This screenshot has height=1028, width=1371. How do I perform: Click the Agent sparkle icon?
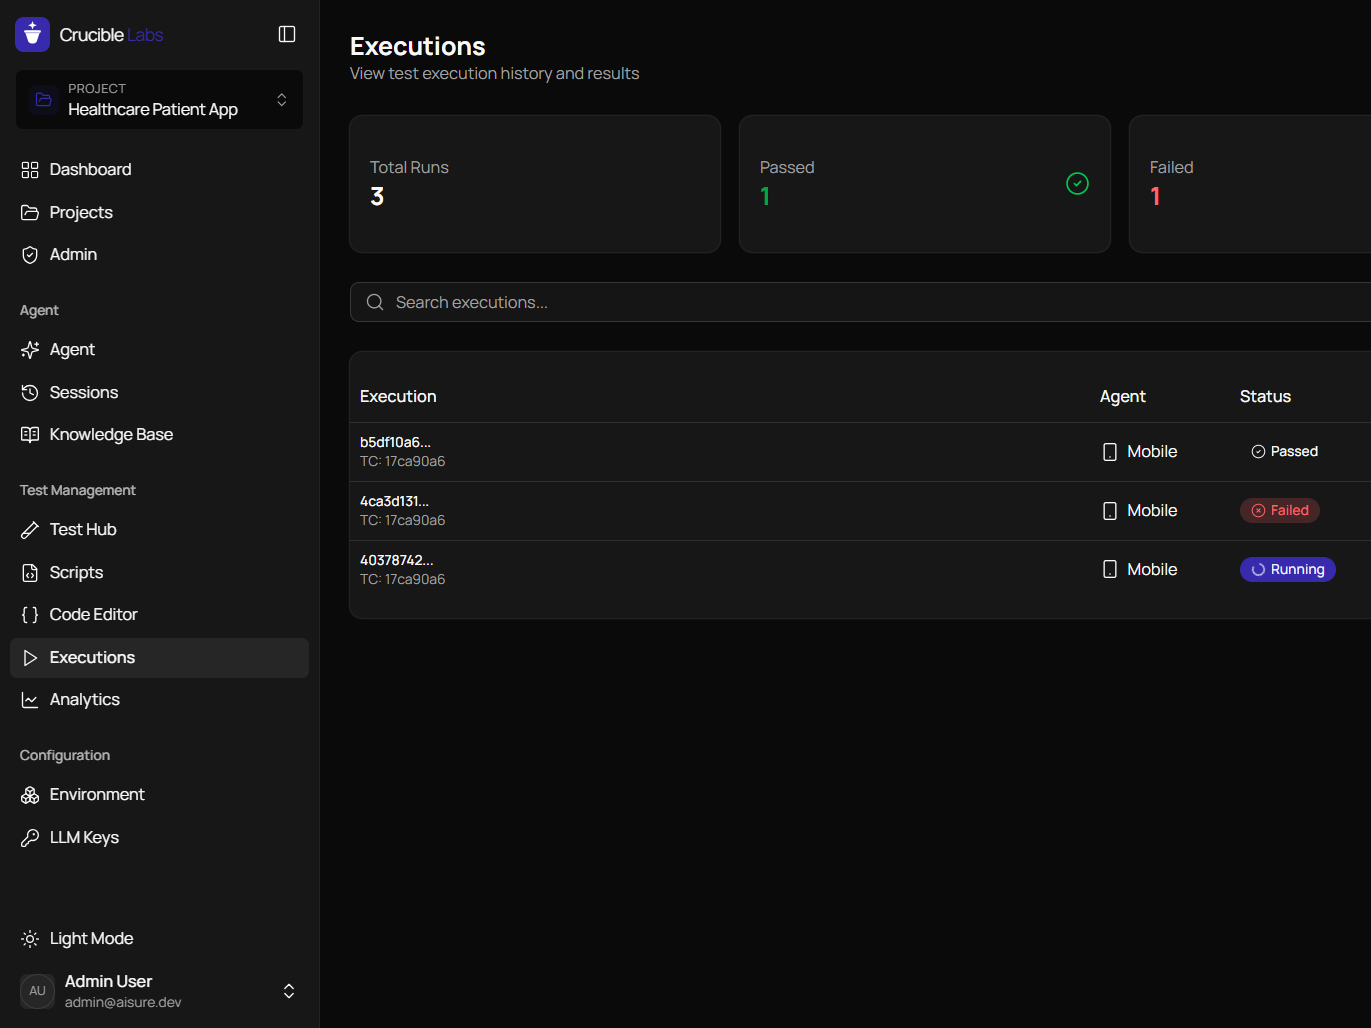point(30,350)
